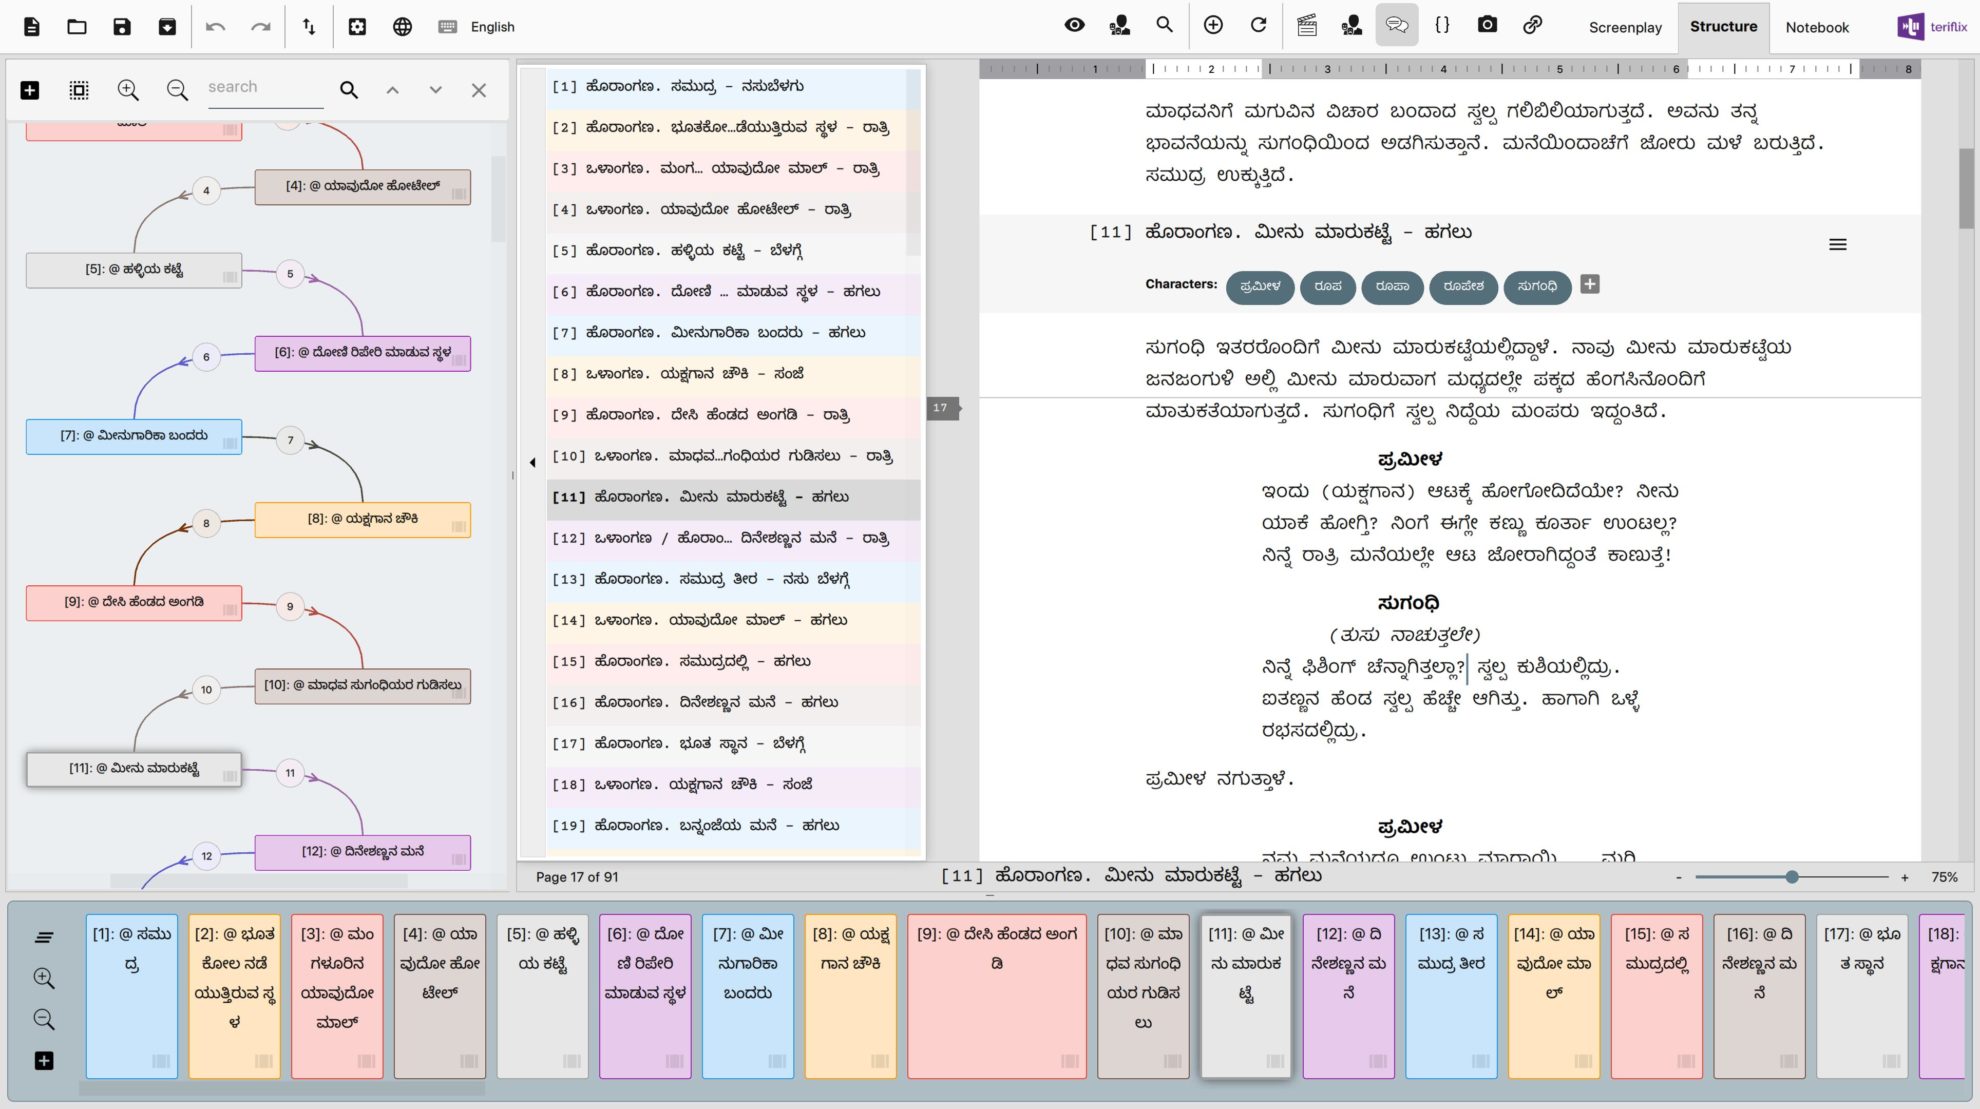The image size is (1980, 1109).
Task: Open the characters panel icon
Action: (1122, 25)
